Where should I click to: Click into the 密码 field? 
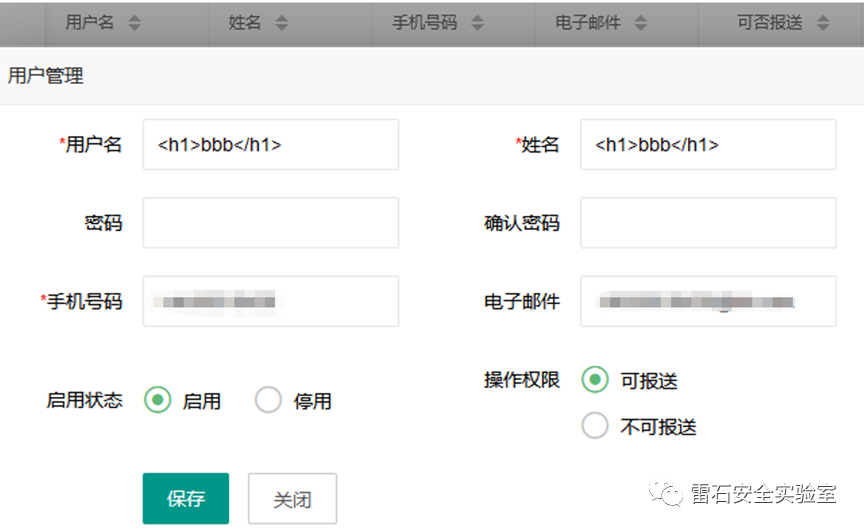[x=270, y=223]
